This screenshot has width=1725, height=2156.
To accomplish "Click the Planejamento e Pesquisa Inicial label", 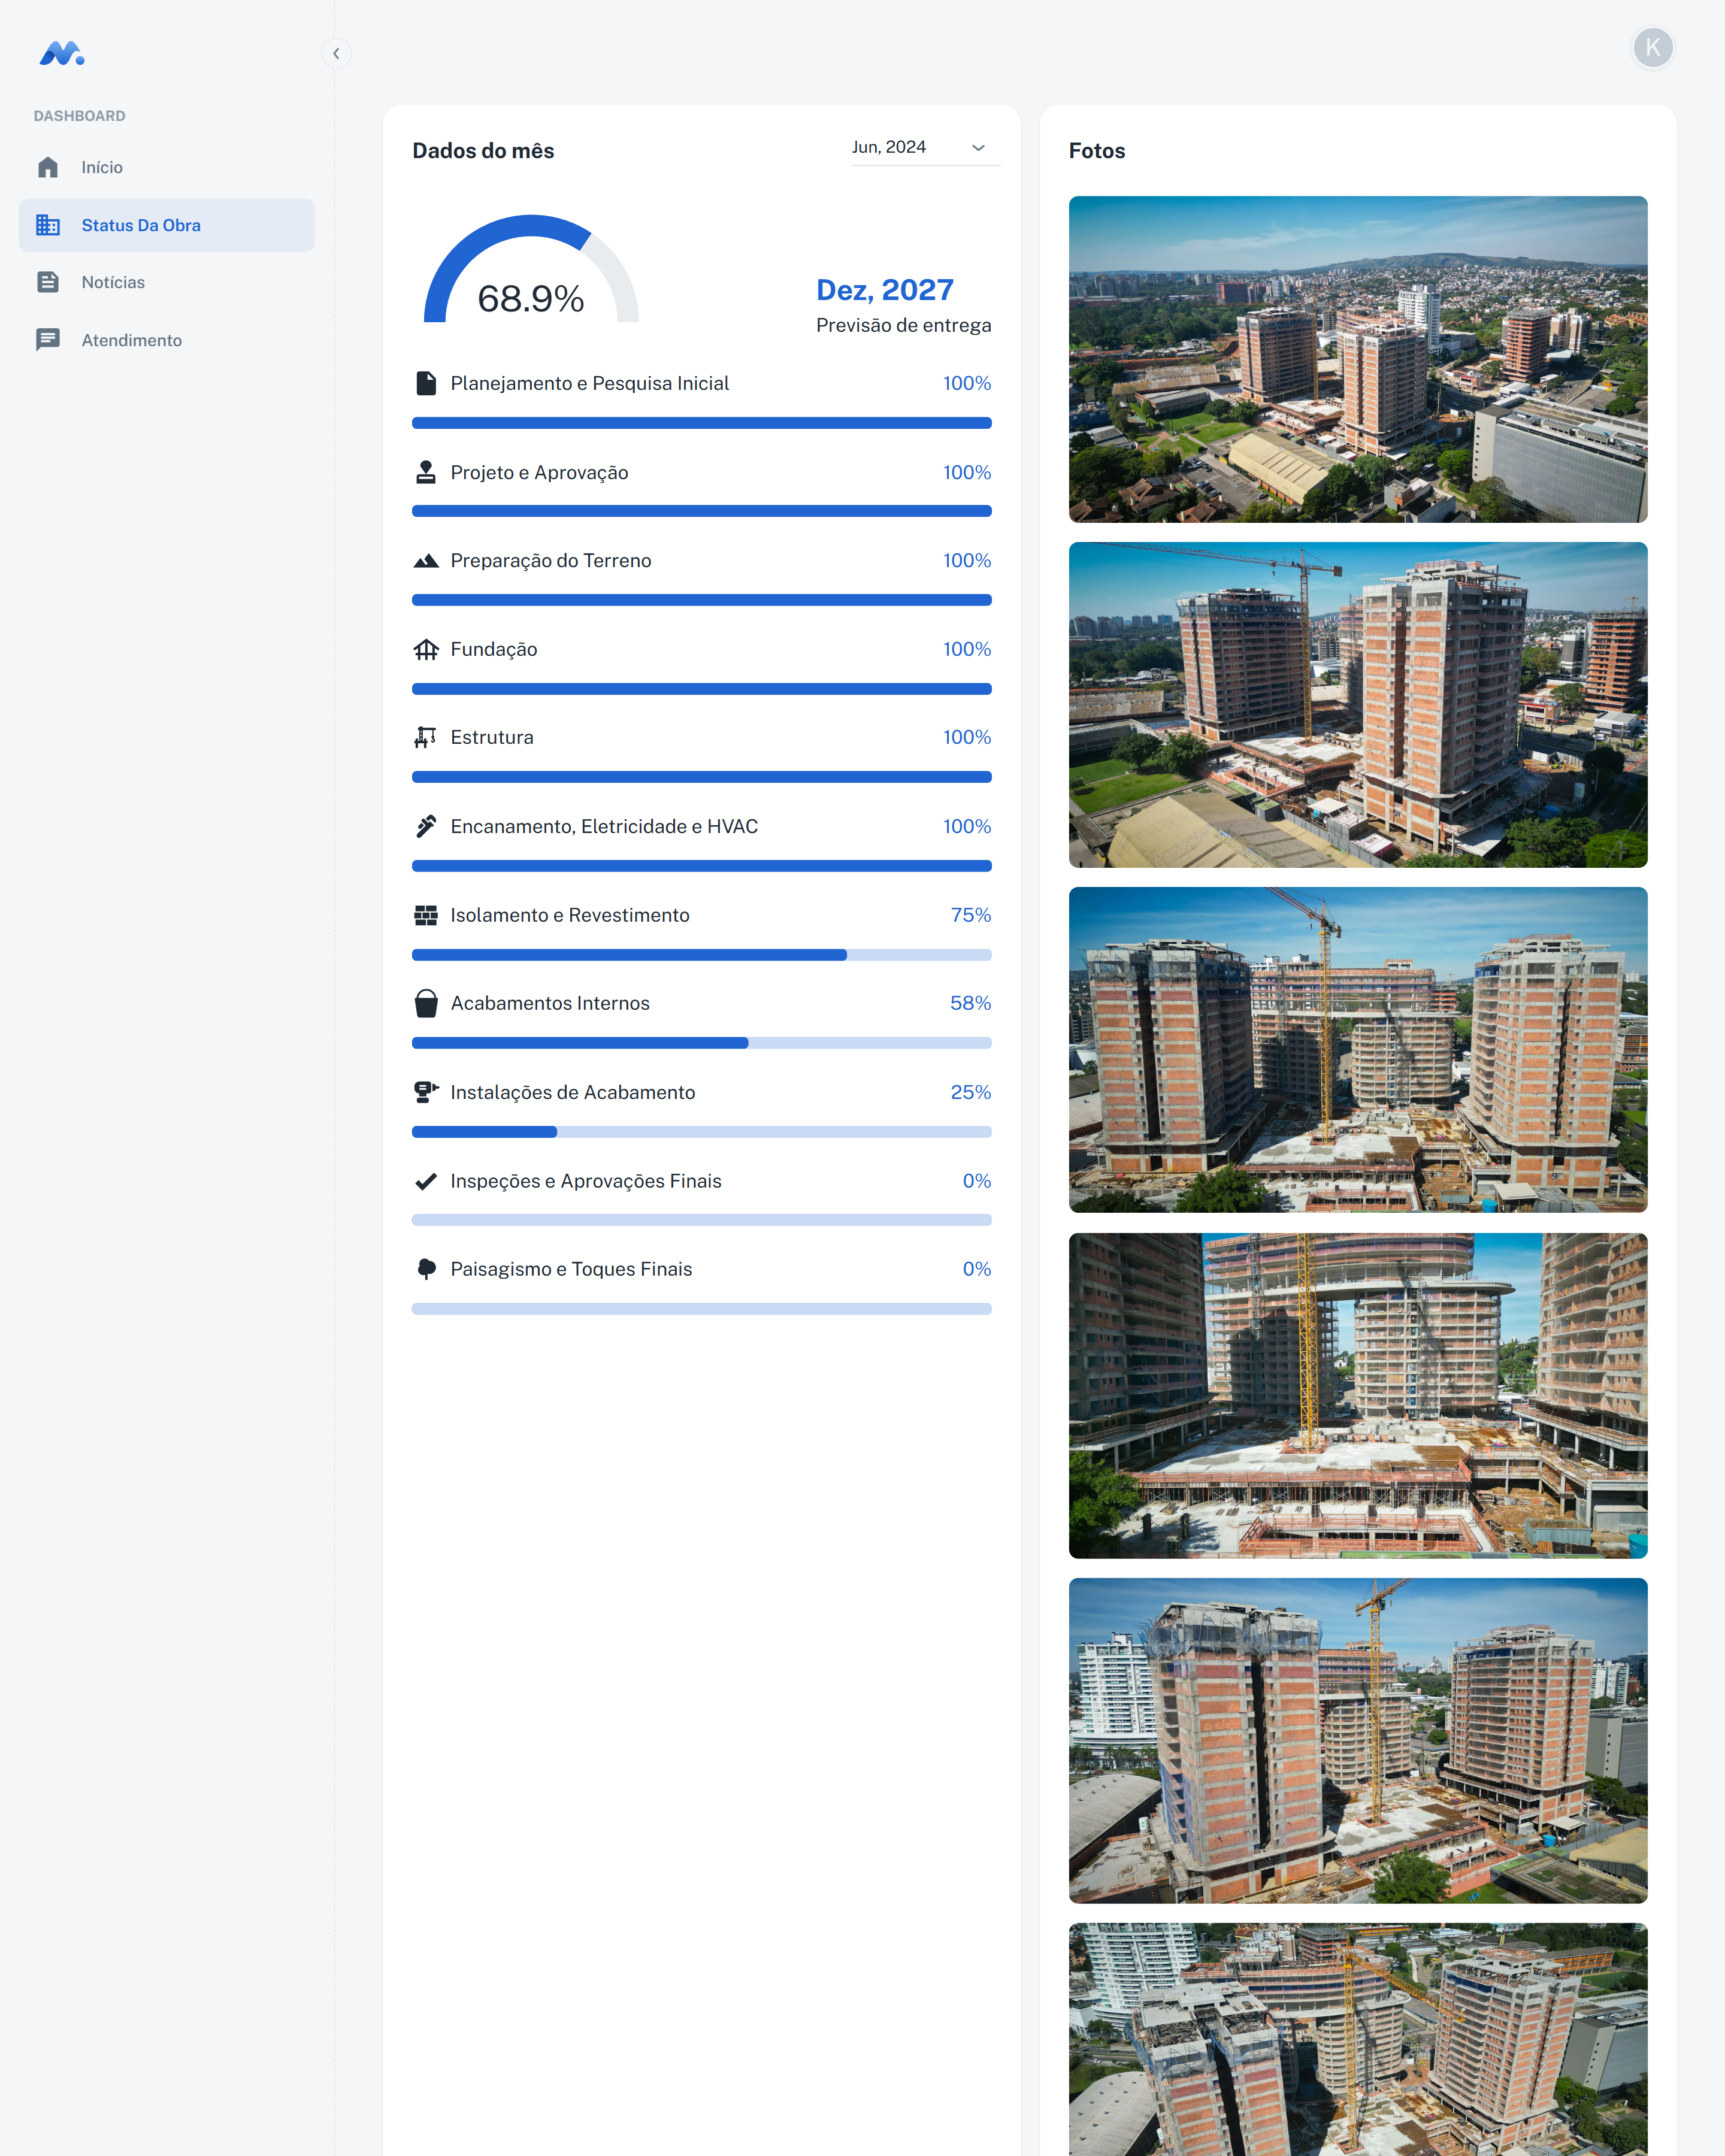I will (x=589, y=383).
